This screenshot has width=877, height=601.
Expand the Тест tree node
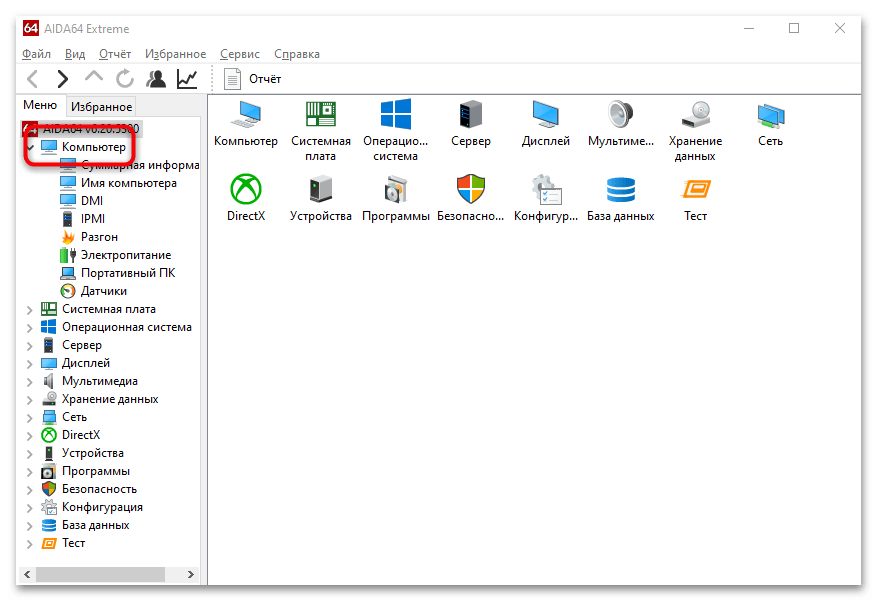tap(30, 544)
